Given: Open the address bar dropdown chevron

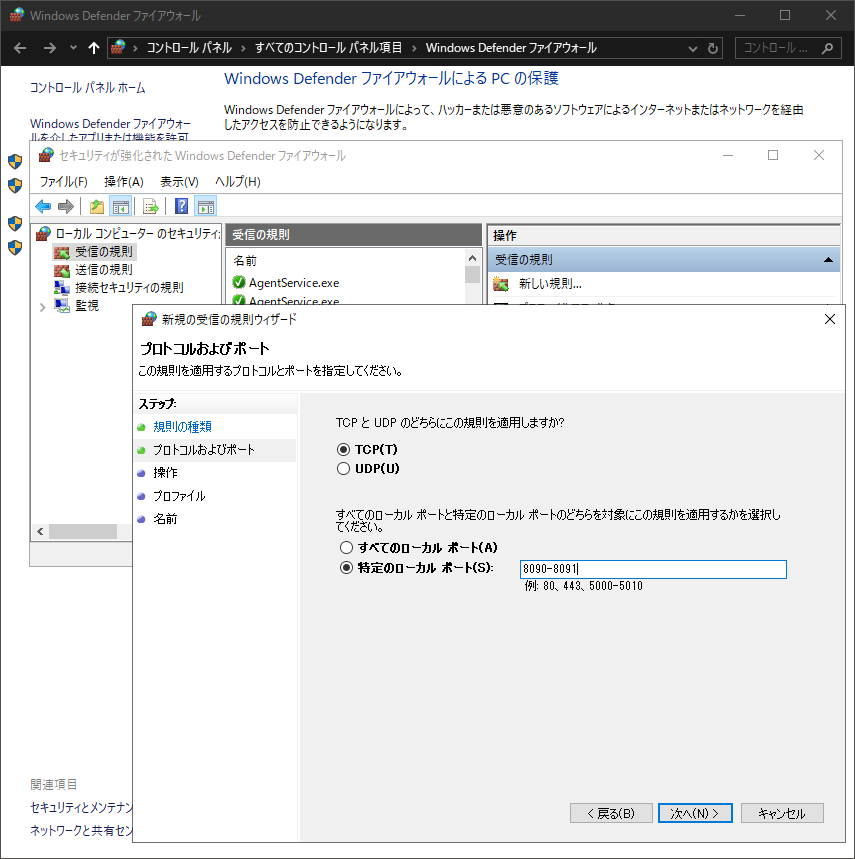Looking at the screenshot, I should pos(692,47).
